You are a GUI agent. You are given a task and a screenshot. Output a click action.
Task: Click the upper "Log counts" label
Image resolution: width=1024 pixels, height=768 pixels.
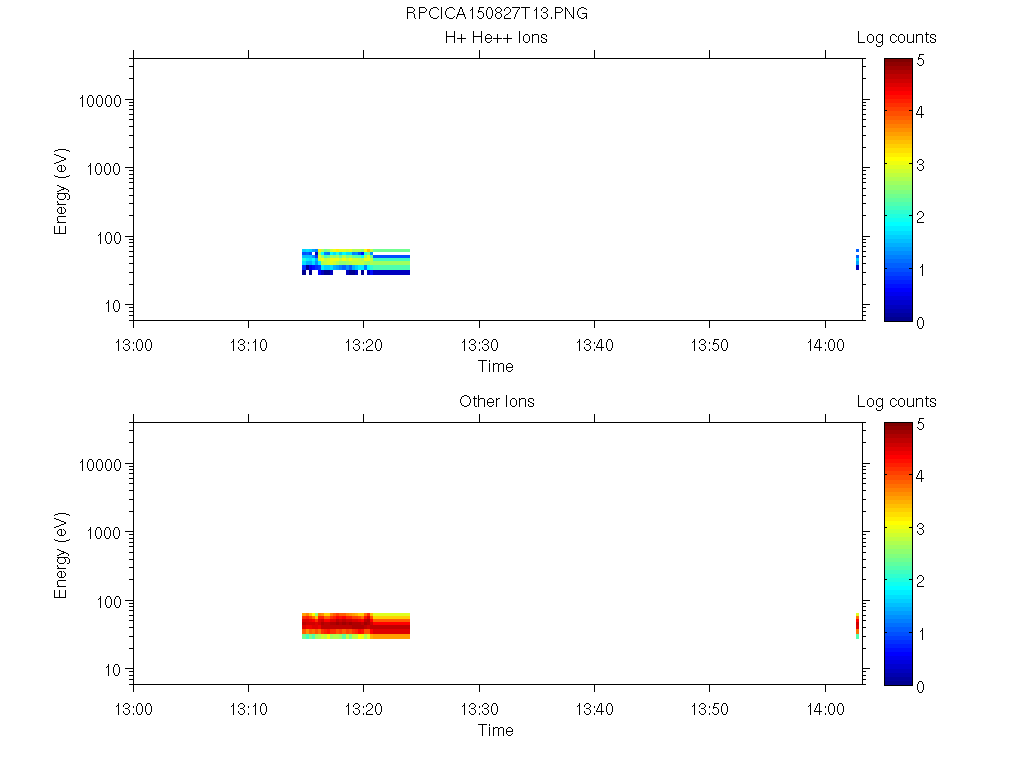pos(896,38)
